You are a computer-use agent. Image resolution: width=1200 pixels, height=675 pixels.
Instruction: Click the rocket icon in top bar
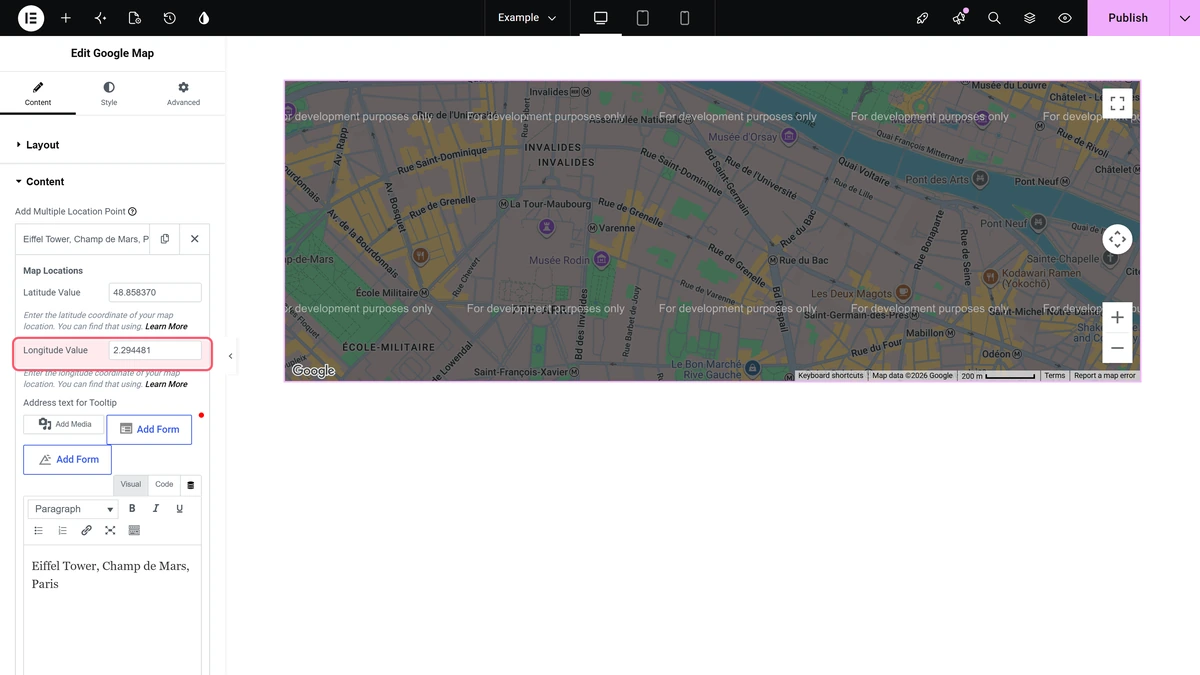coord(923,18)
